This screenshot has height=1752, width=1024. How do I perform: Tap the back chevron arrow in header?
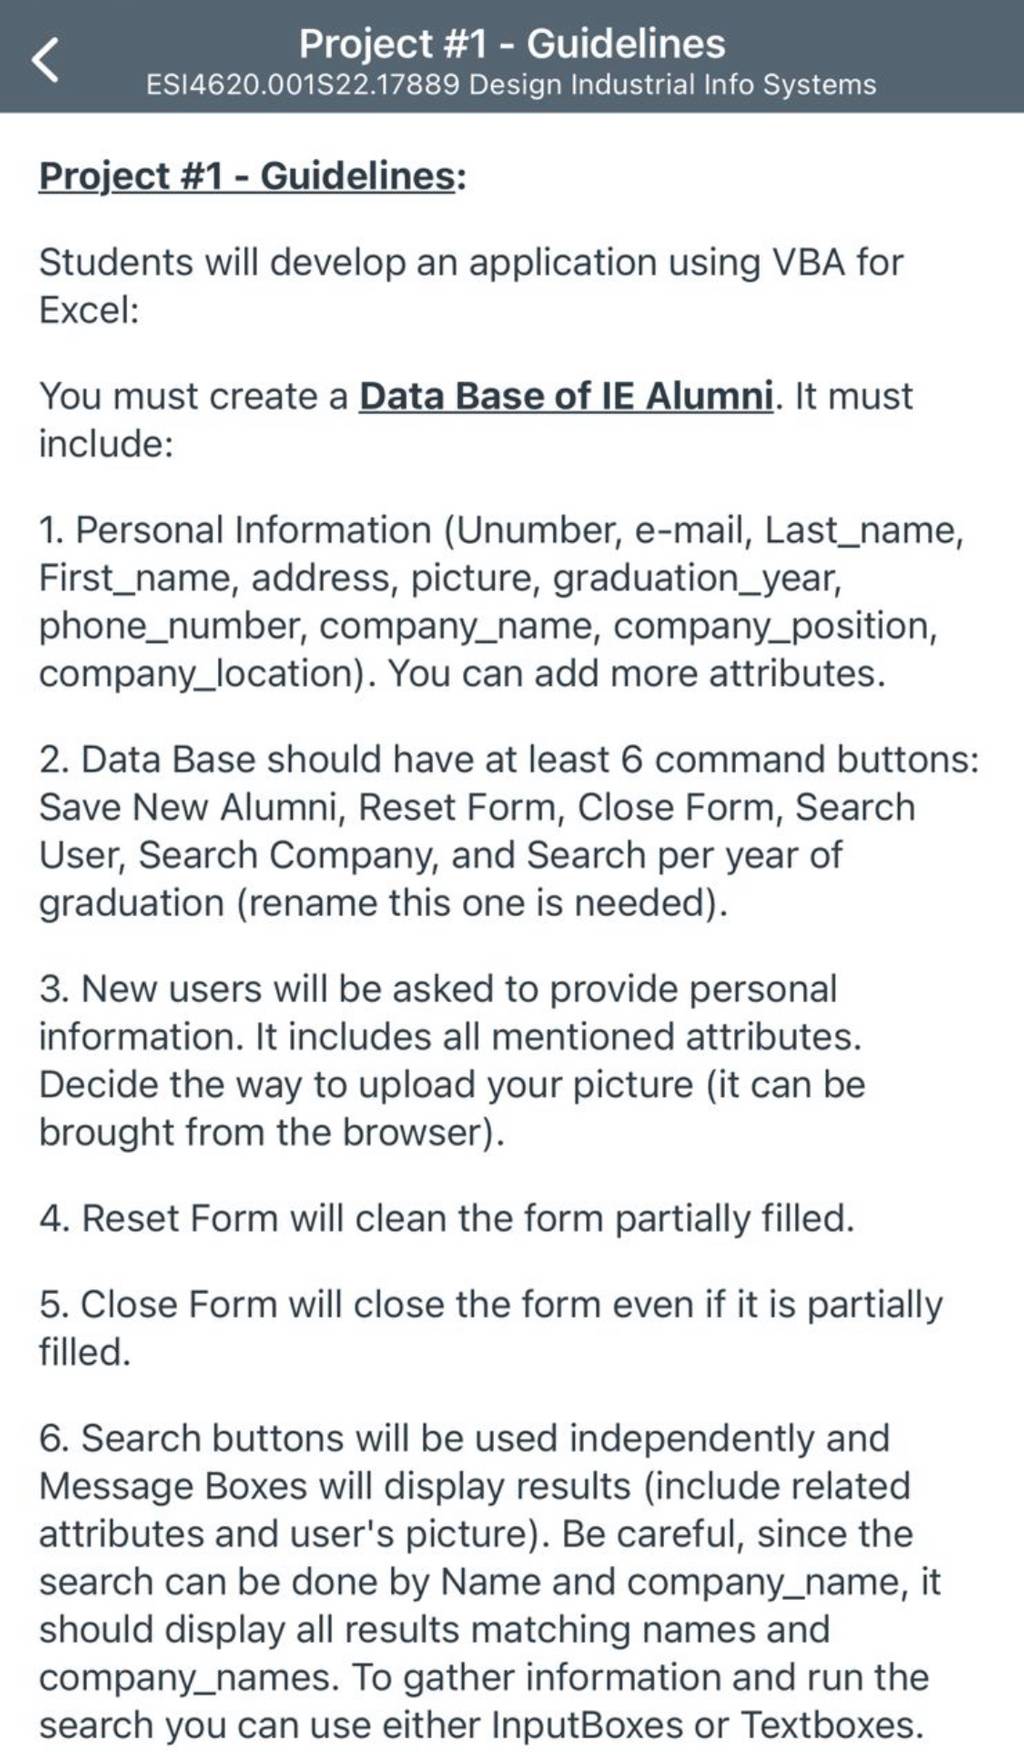[46, 58]
